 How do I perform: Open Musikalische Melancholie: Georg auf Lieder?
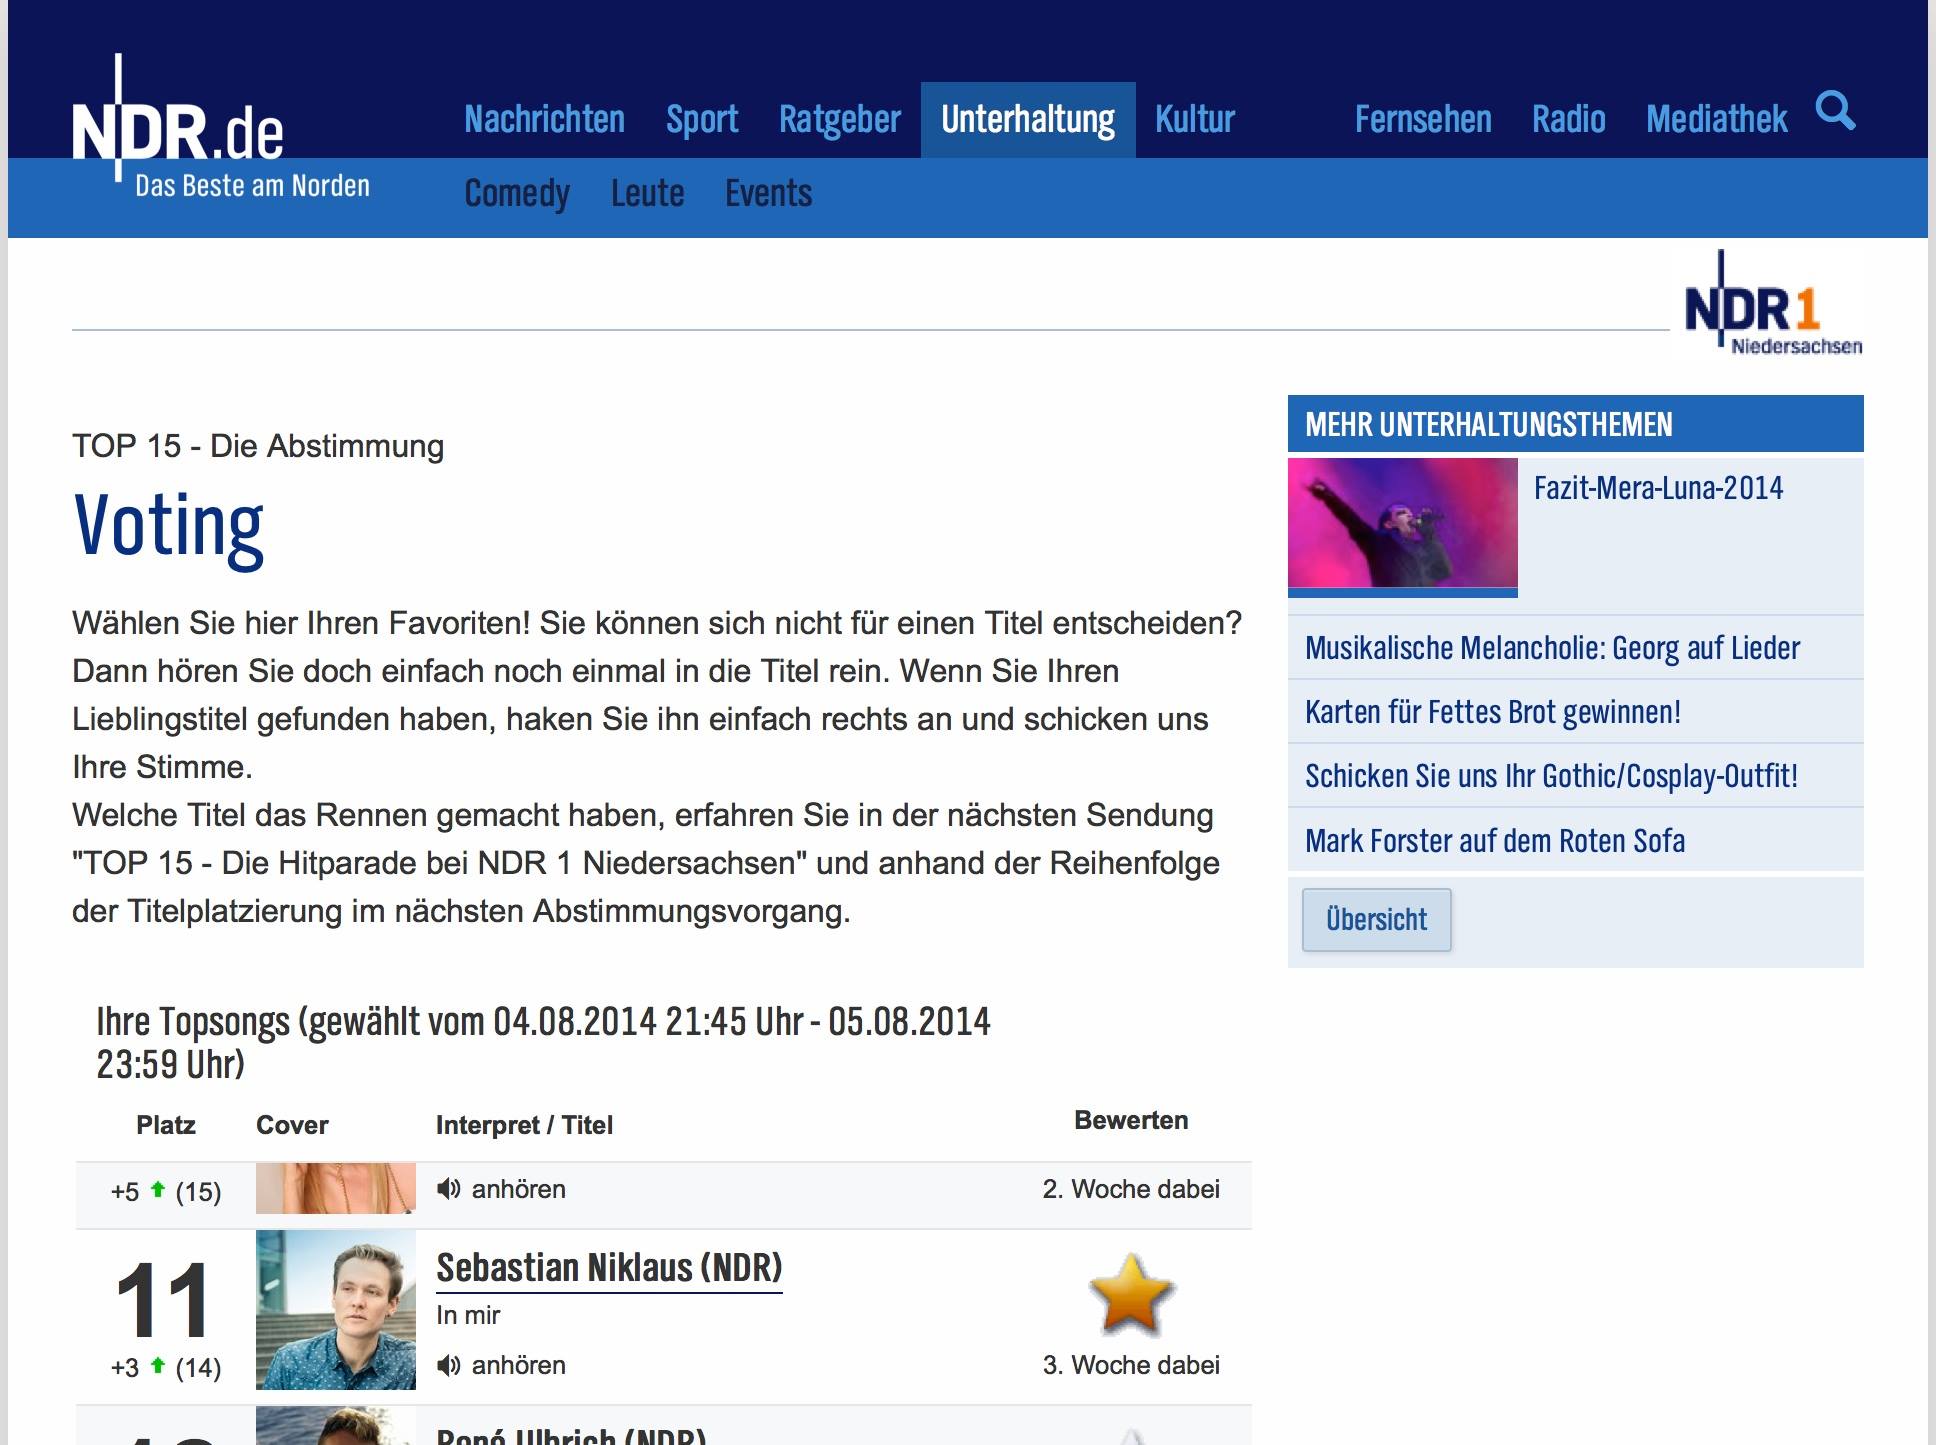(x=1552, y=648)
